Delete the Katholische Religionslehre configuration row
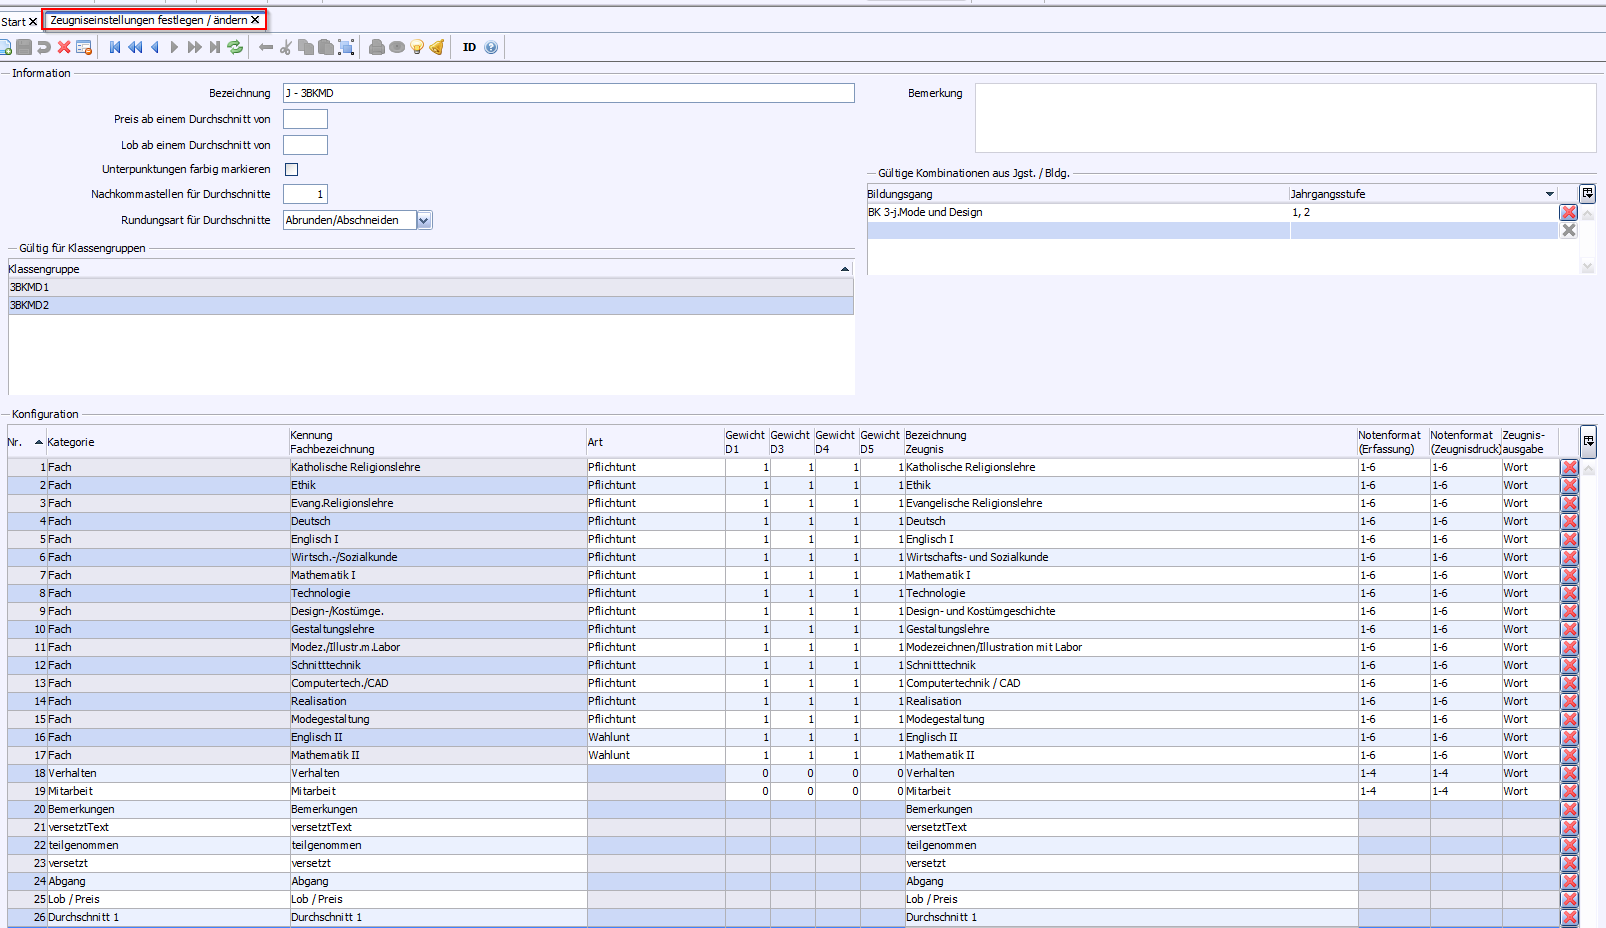The width and height of the screenshot is (1606, 928). [1569, 467]
